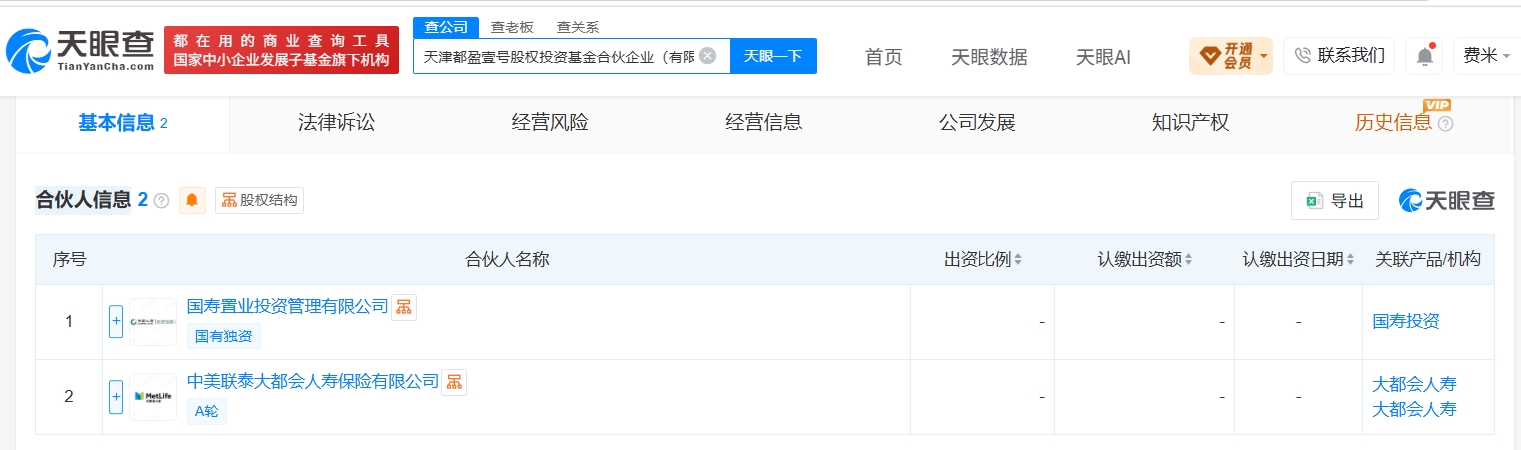The width and height of the screenshot is (1521, 450).
Task: Switch to the 基本信息 tab
Action: tap(123, 123)
